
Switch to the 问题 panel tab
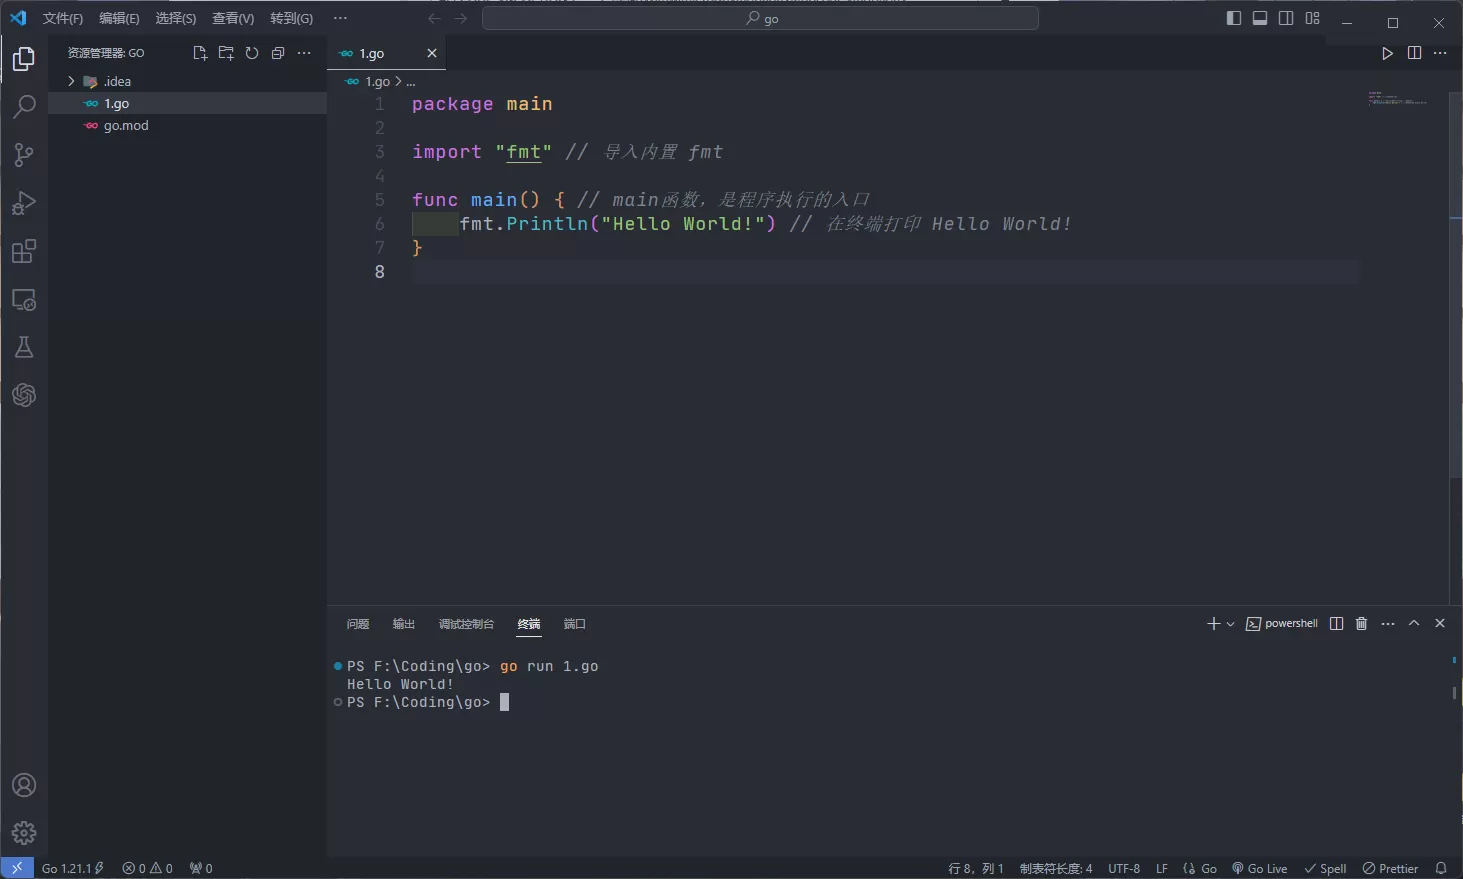358,623
